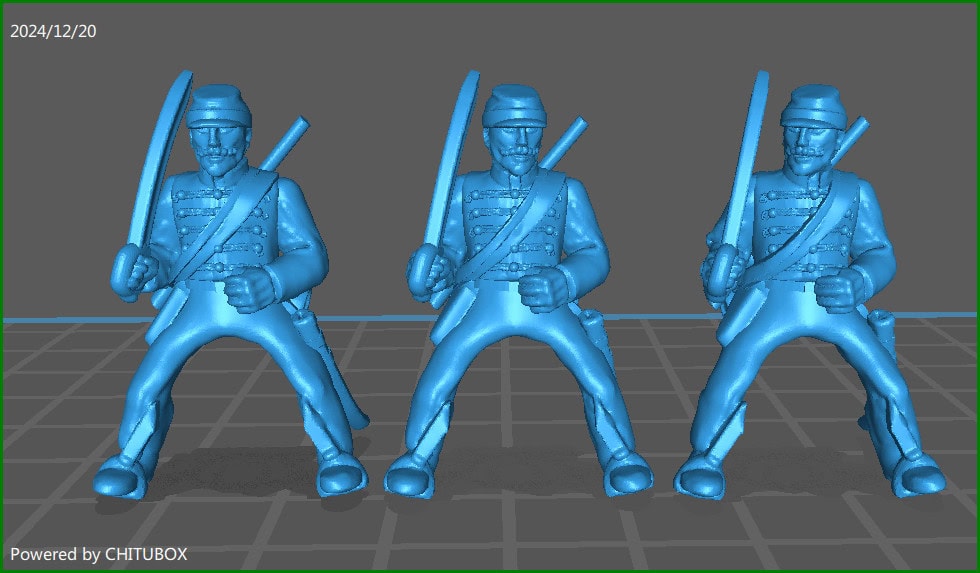Image resolution: width=980 pixels, height=573 pixels.
Task: Click the middle soldier's kepi cap
Action: [513, 103]
